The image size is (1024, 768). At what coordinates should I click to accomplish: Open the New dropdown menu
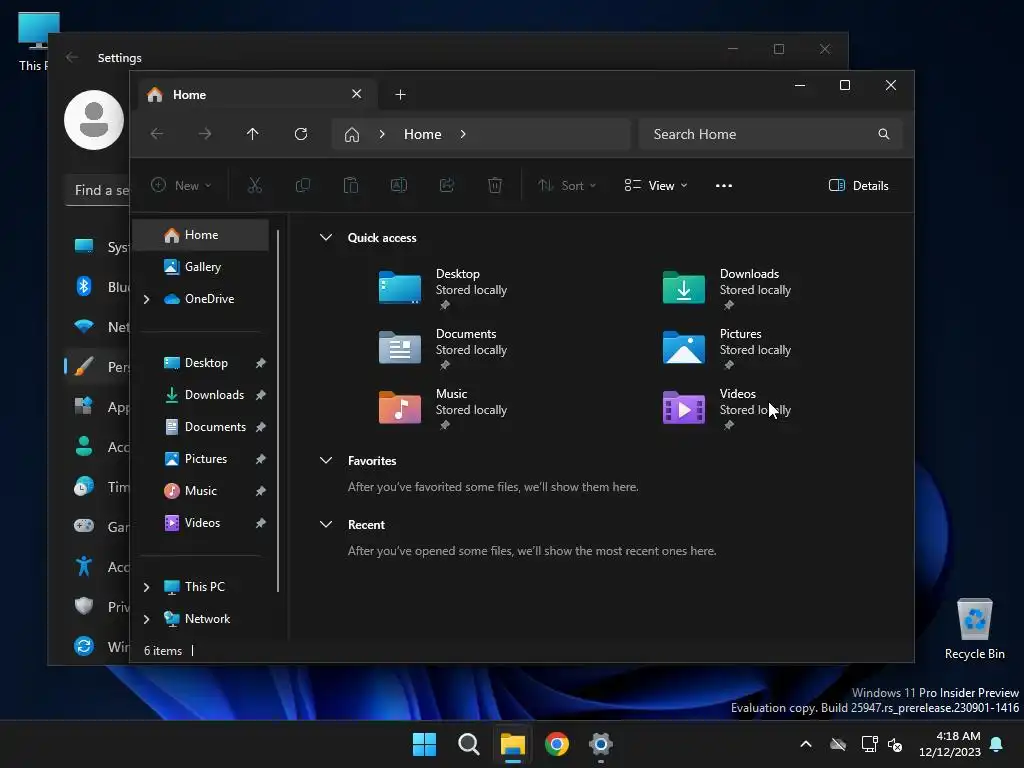182,185
